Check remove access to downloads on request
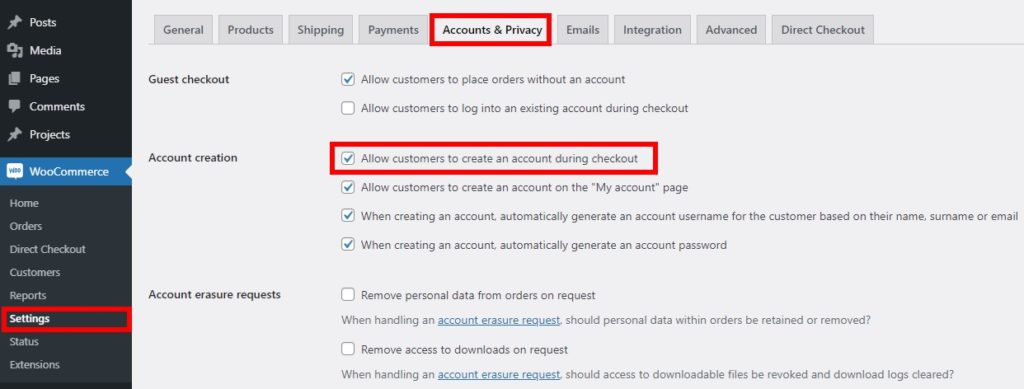 [348, 349]
